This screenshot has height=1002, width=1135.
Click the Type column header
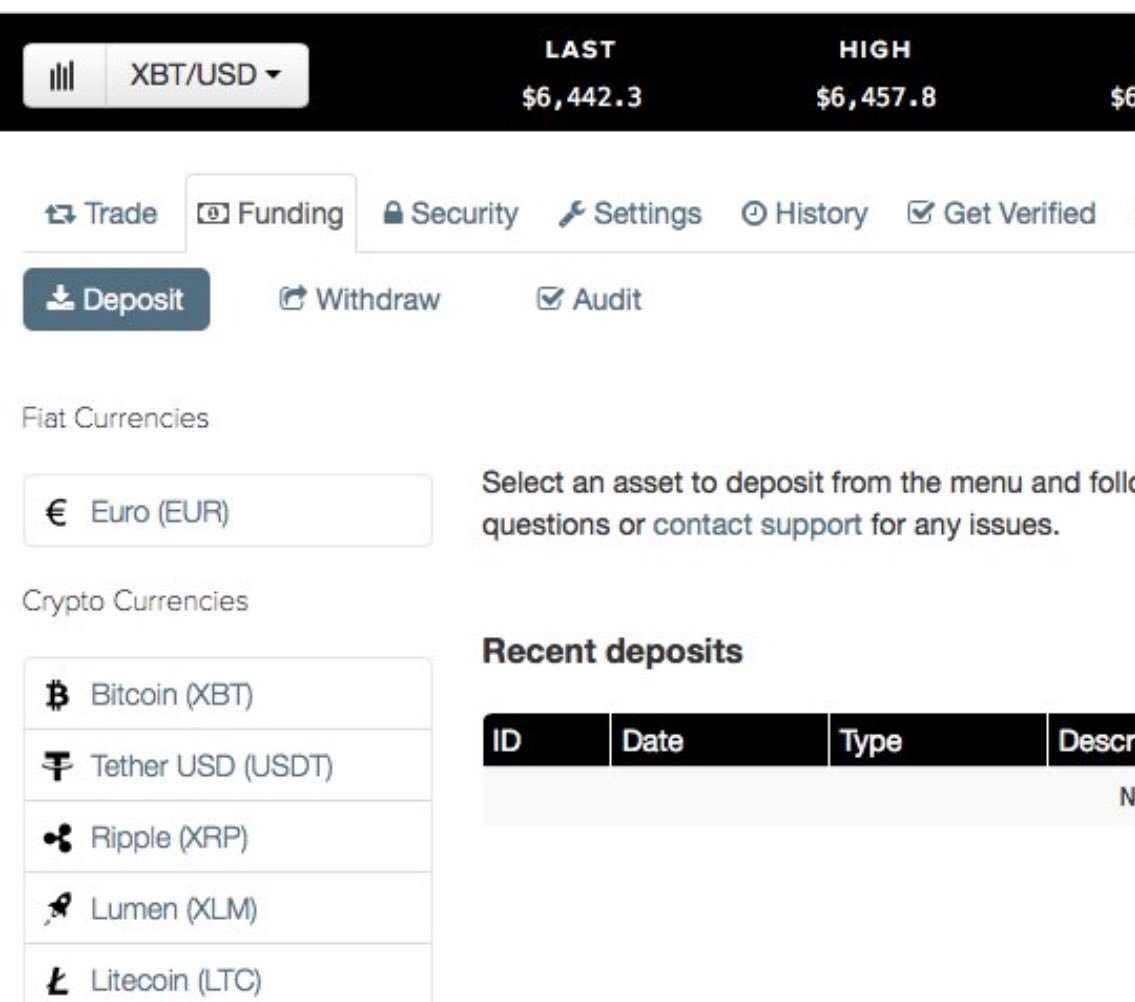(938, 741)
